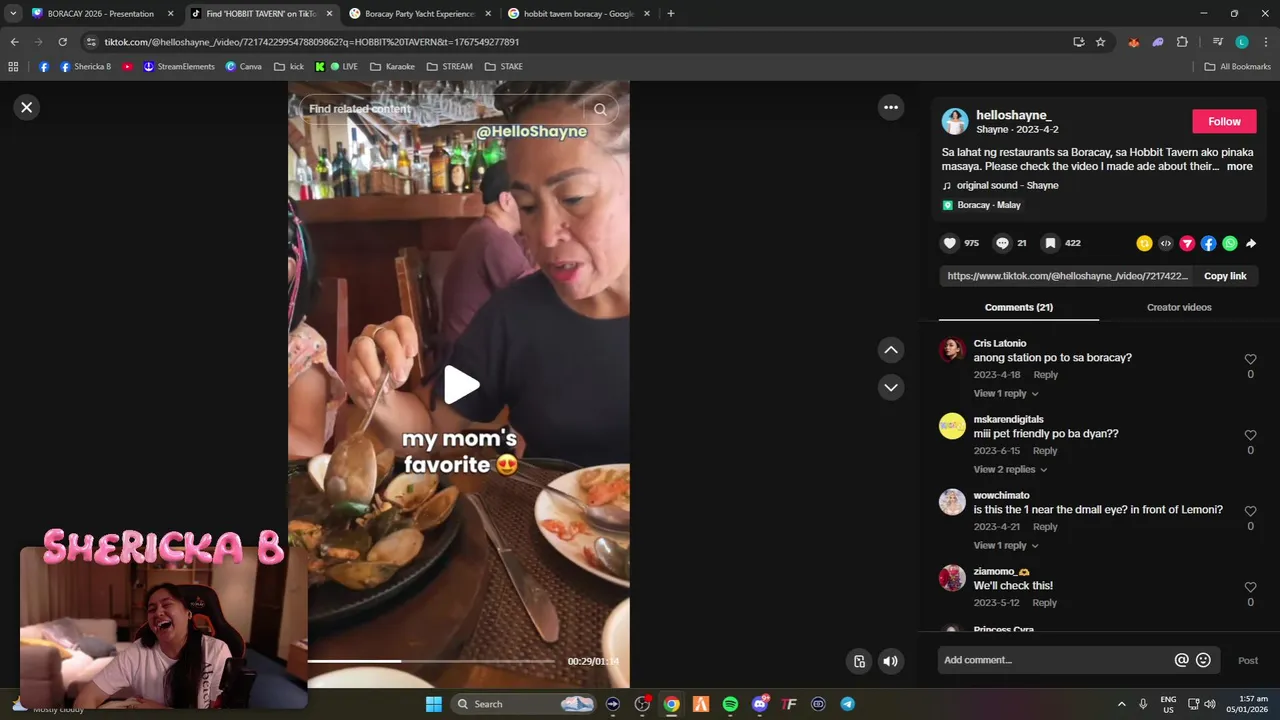The height and width of the screenshot is (720, 1280).
Task: Open Telegram from the taskbar
Action: point(847,704)
